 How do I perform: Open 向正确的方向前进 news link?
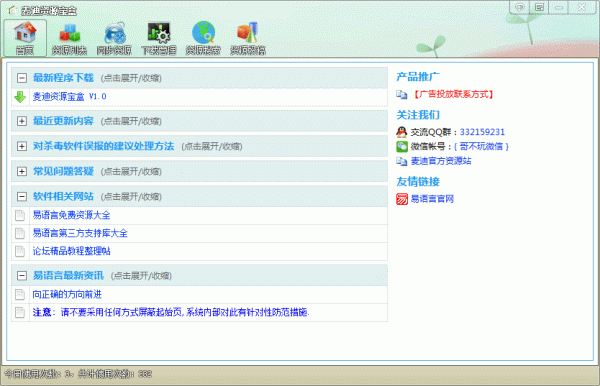[67, 294]
